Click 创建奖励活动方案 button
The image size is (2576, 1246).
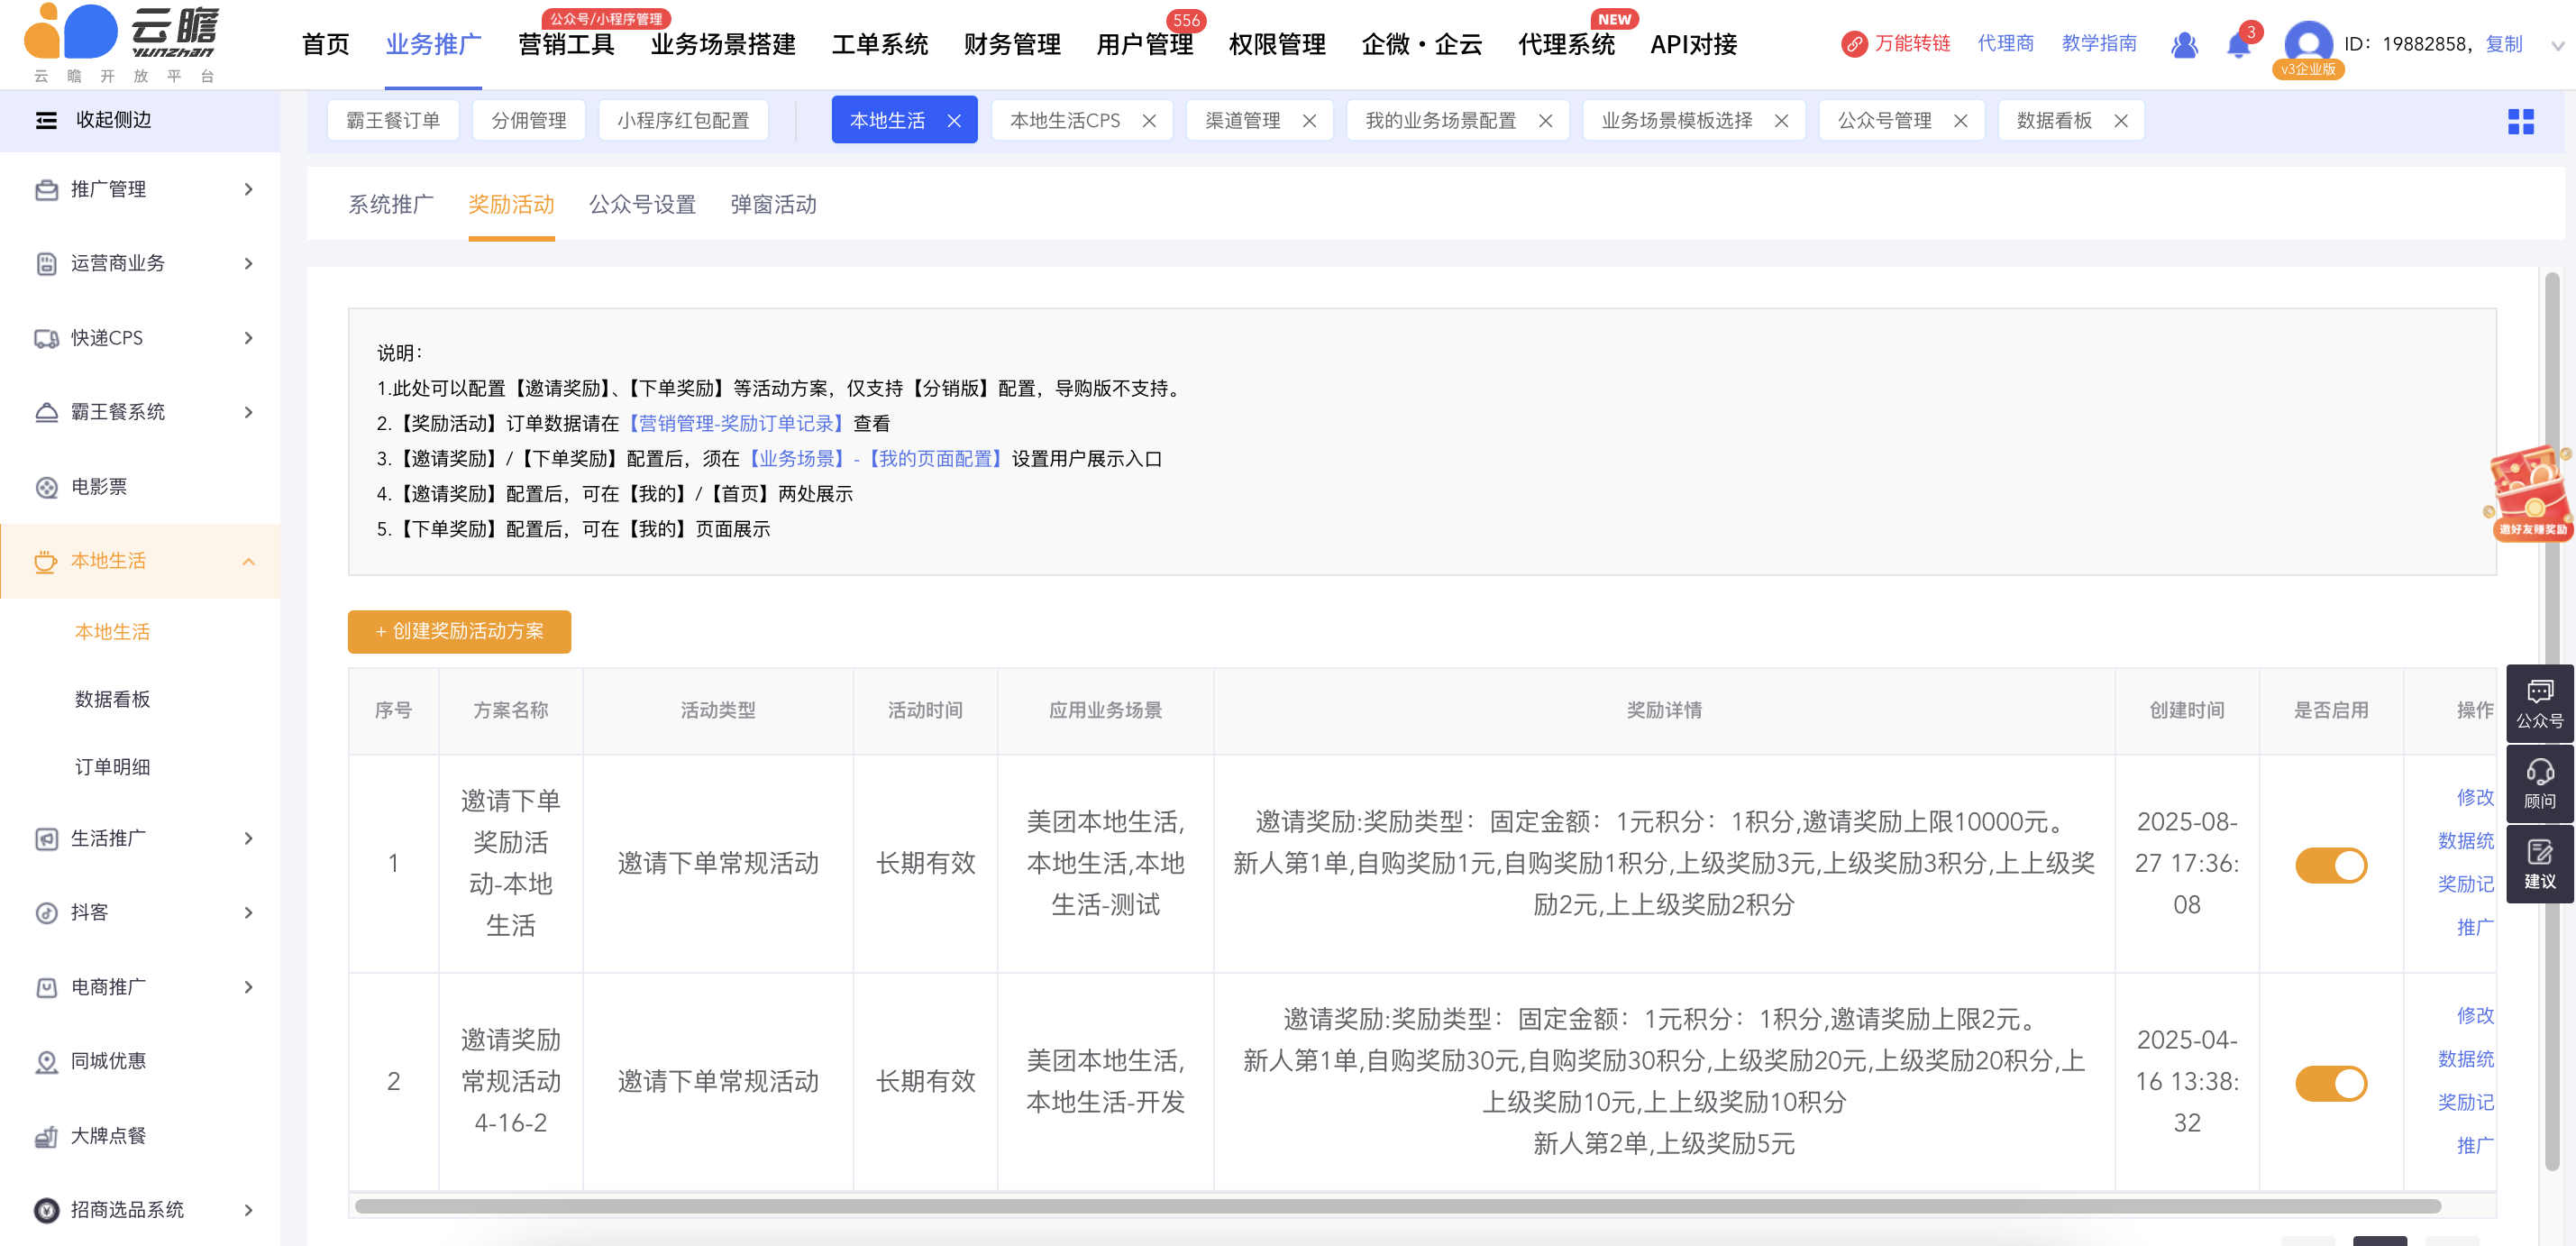pyautogui.click(x=459, y=632)
